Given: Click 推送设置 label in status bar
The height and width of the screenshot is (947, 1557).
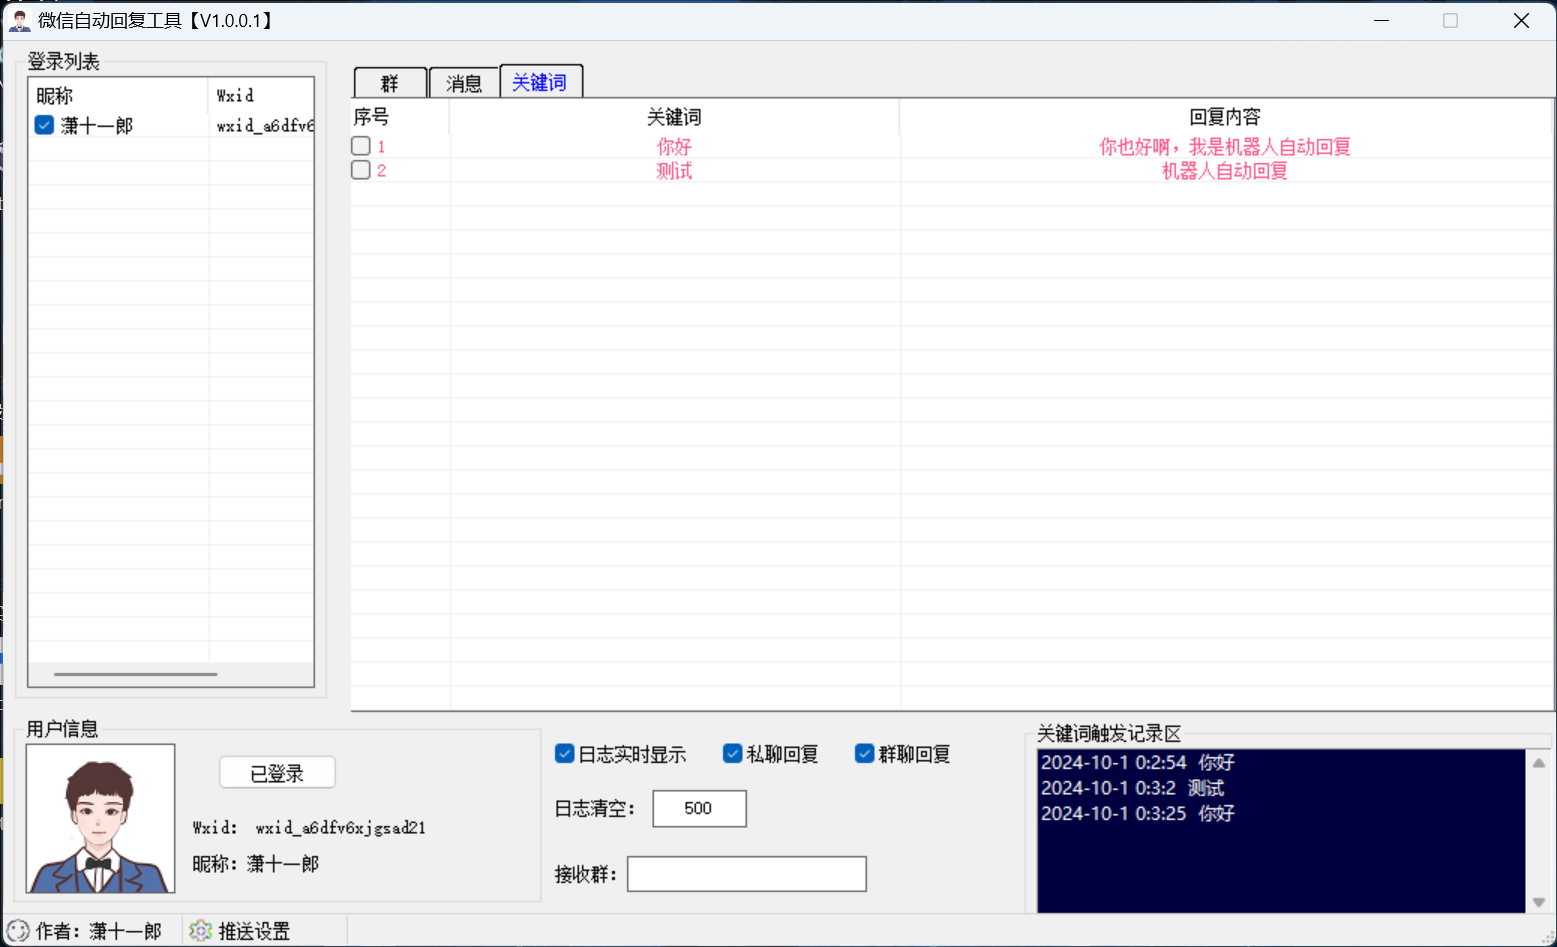Looking at the screenshot, I should pos(254,931).
